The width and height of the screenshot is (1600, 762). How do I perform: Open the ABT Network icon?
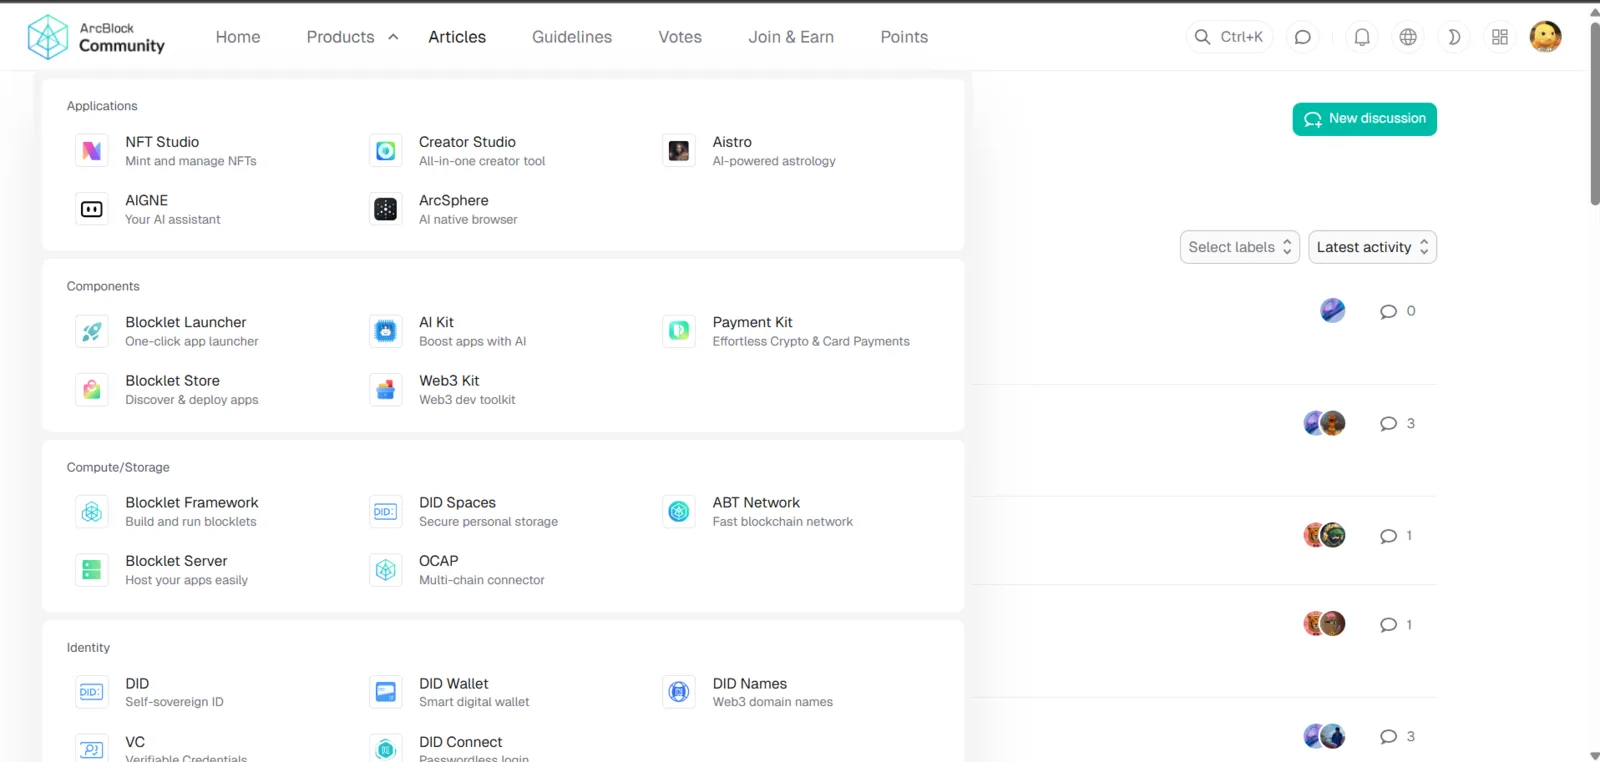pos(679,512)
